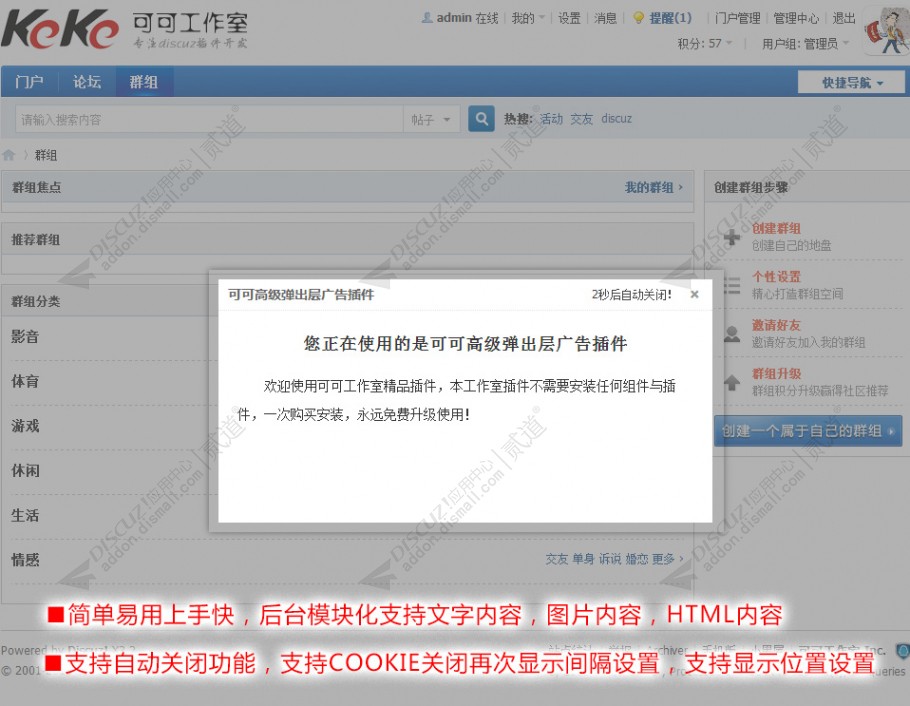The height and width of the screenshot is (706, 910).
Task: Click the admin user avatar picture
Action: [x=884, y=32]
